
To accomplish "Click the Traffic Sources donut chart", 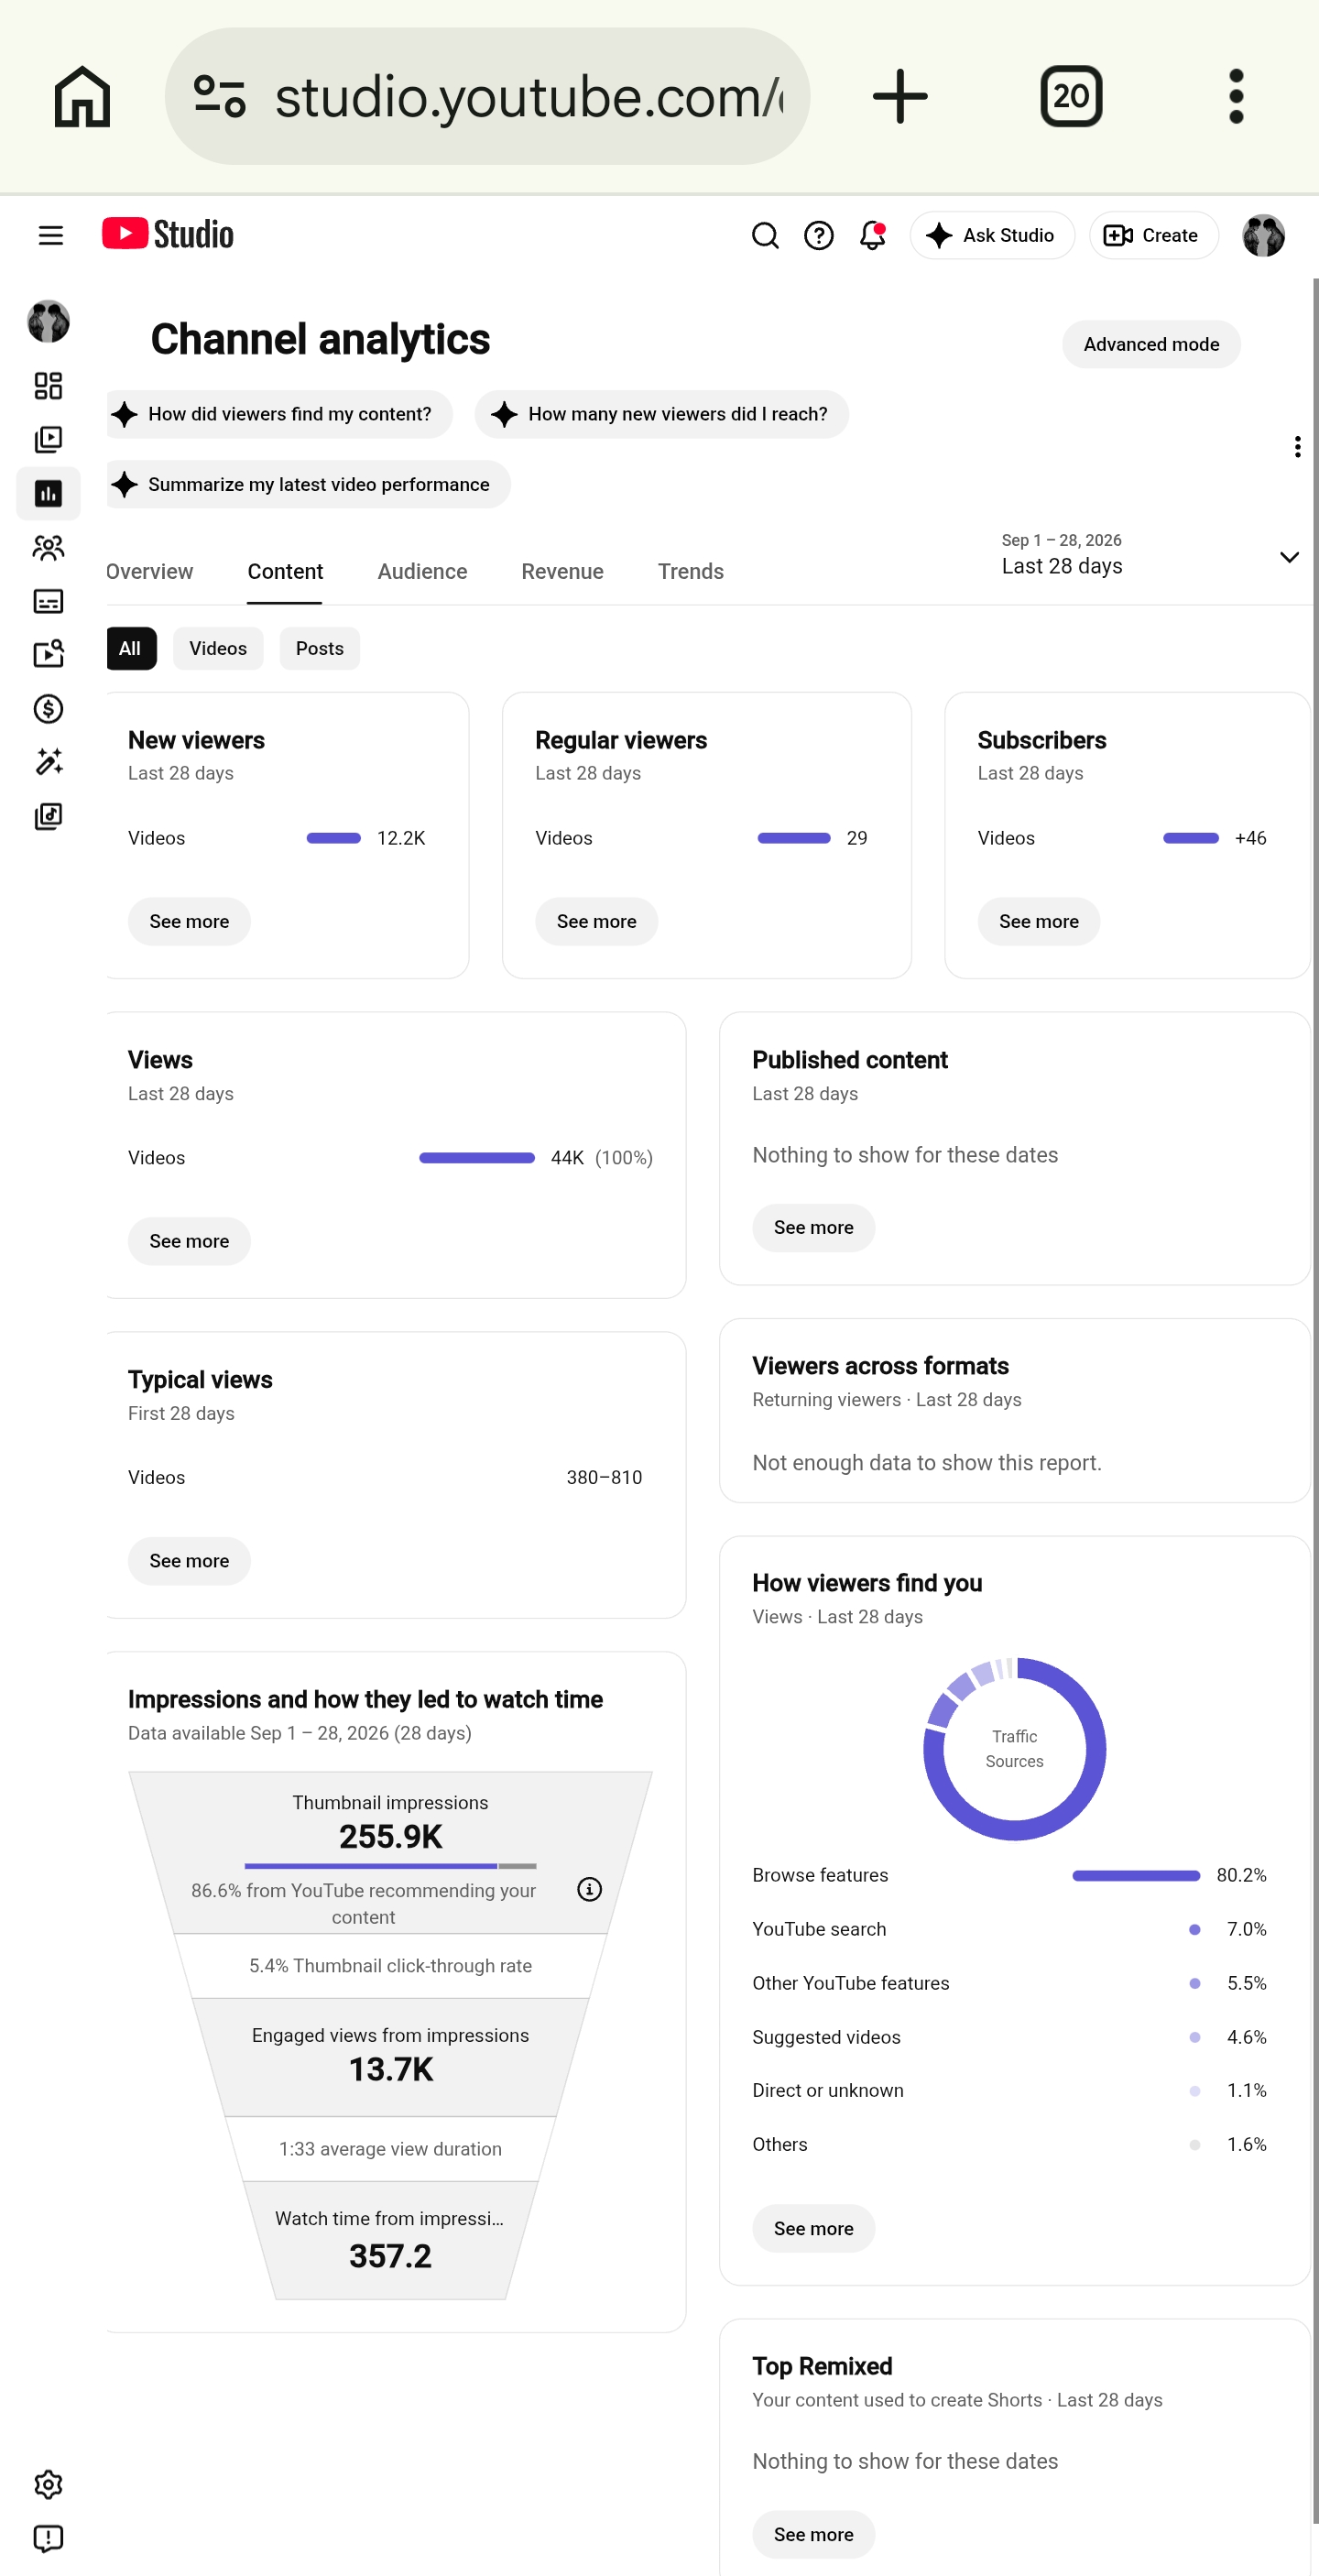I will click(1015, 1749).
